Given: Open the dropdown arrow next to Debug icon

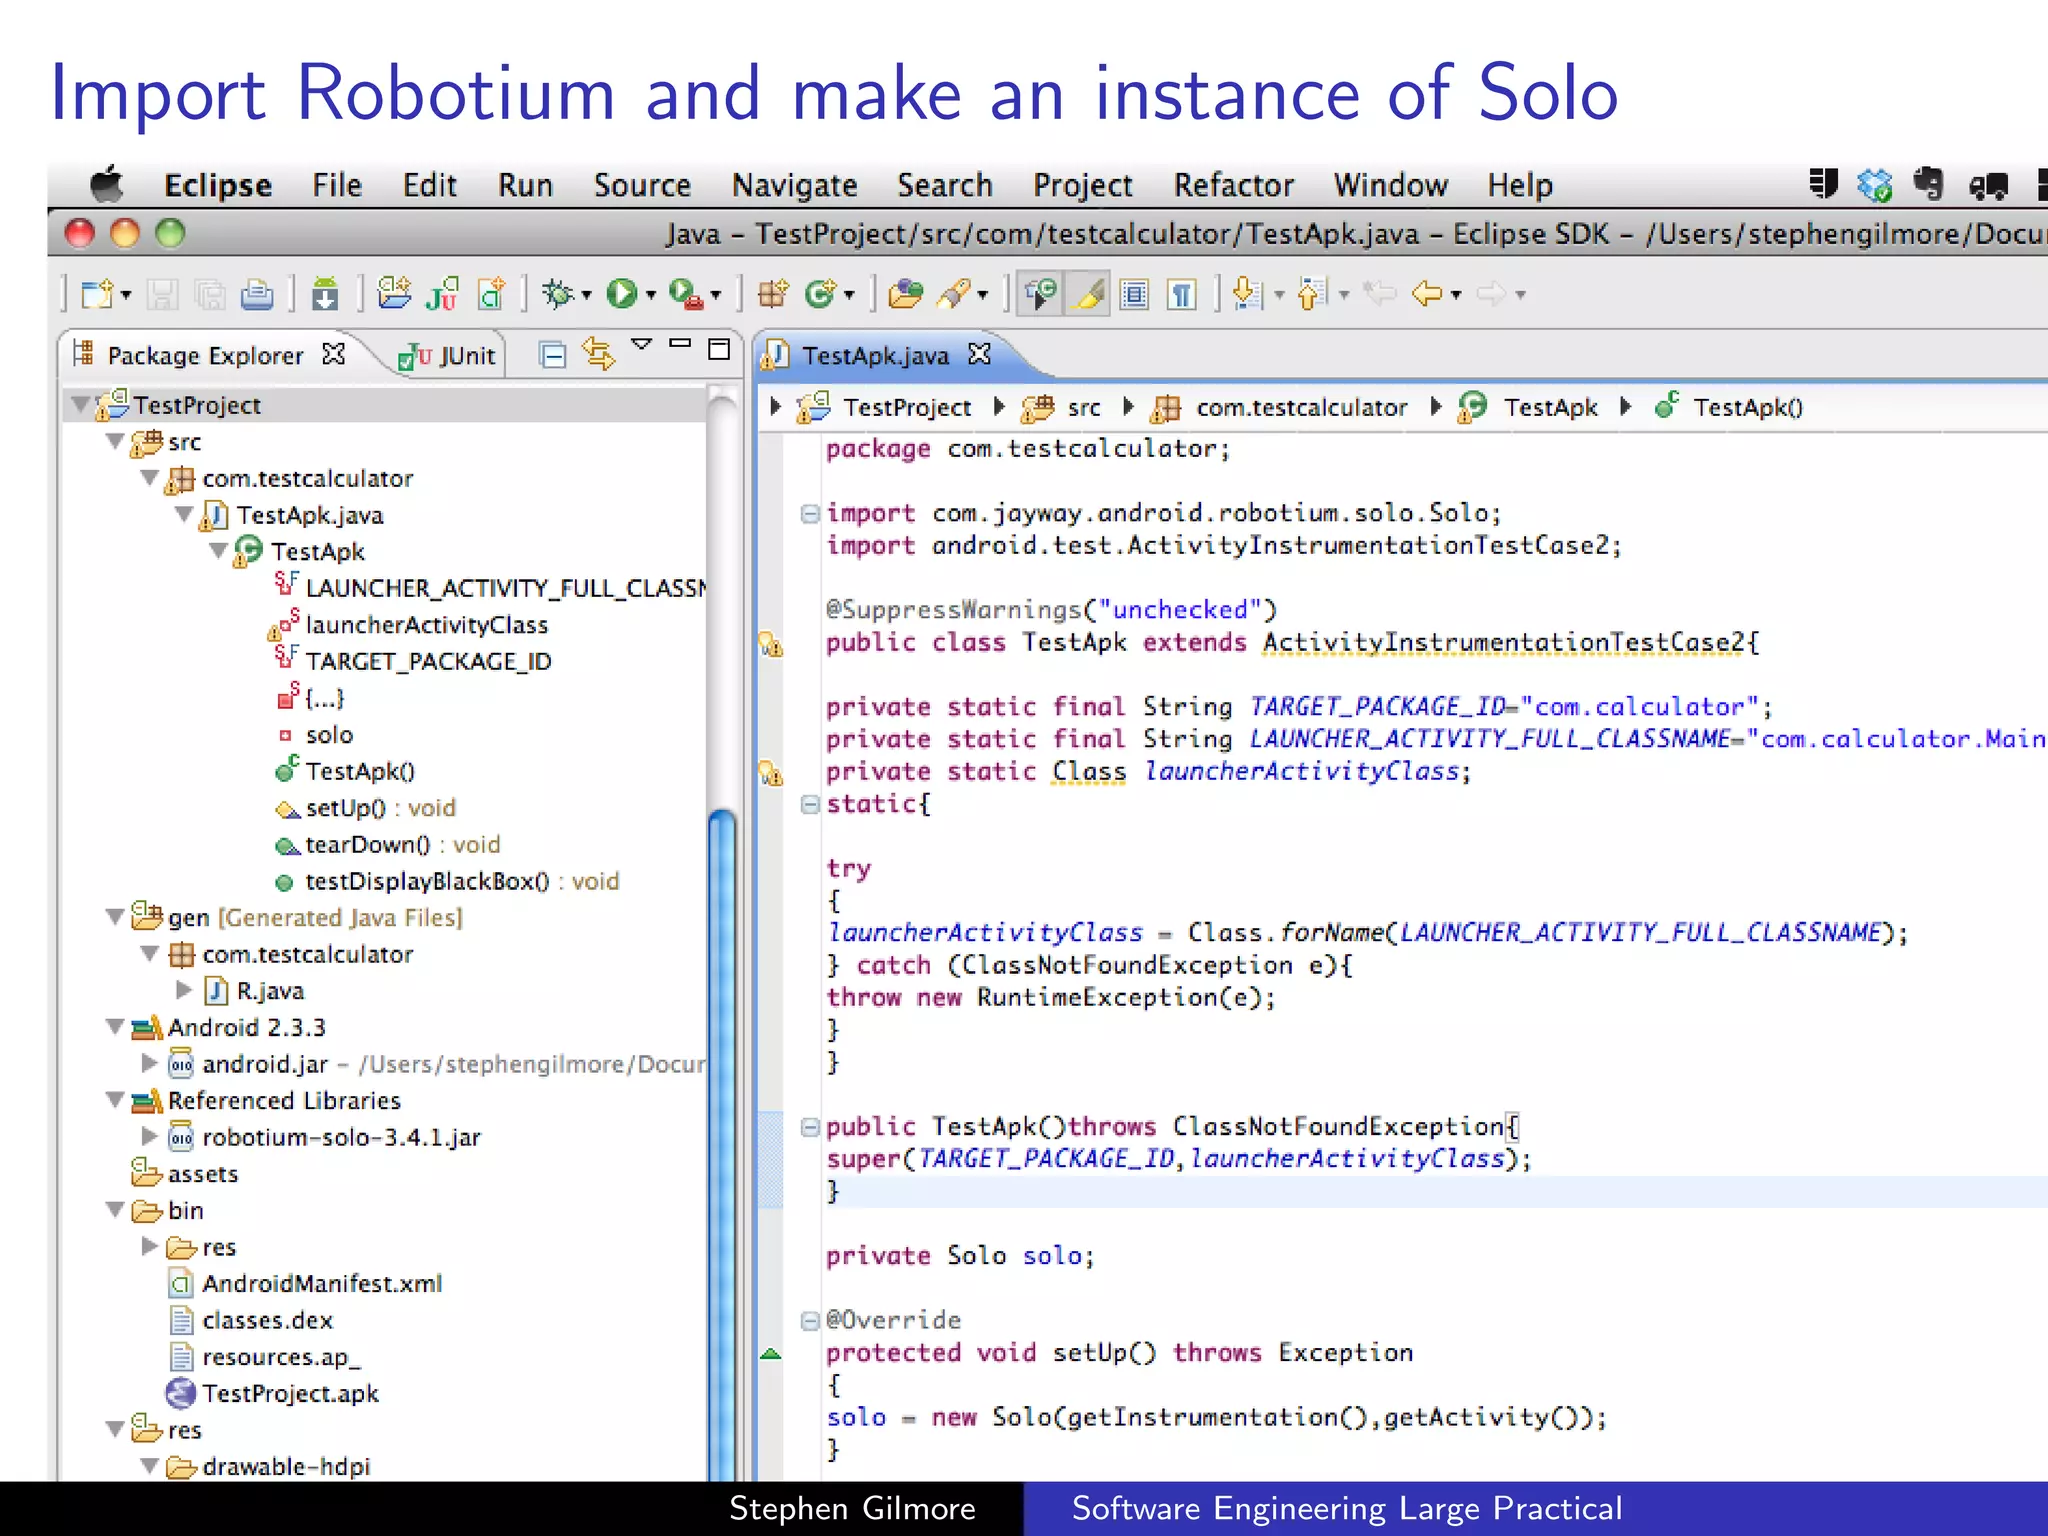Looking at the screenshot, I should (587, 295).
